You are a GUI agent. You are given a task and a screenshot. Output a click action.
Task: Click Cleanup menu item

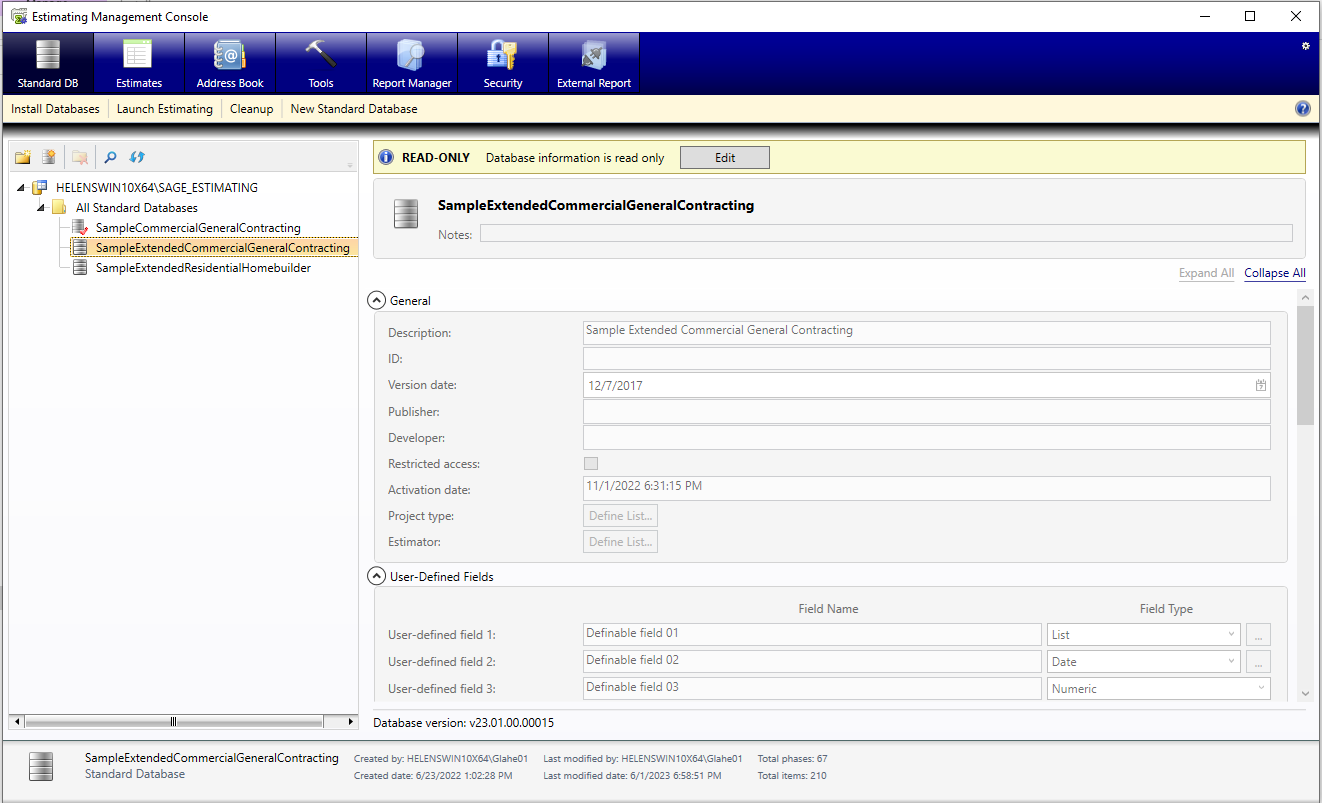[x=252, y=109]
